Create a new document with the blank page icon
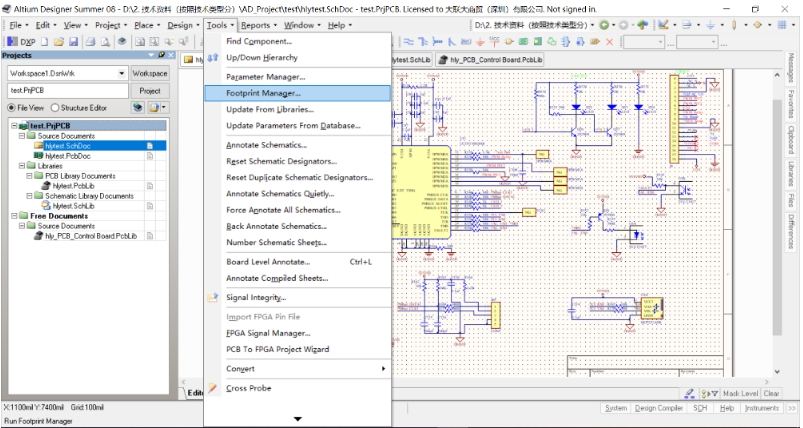803x428 pixels. pos(45,42)
